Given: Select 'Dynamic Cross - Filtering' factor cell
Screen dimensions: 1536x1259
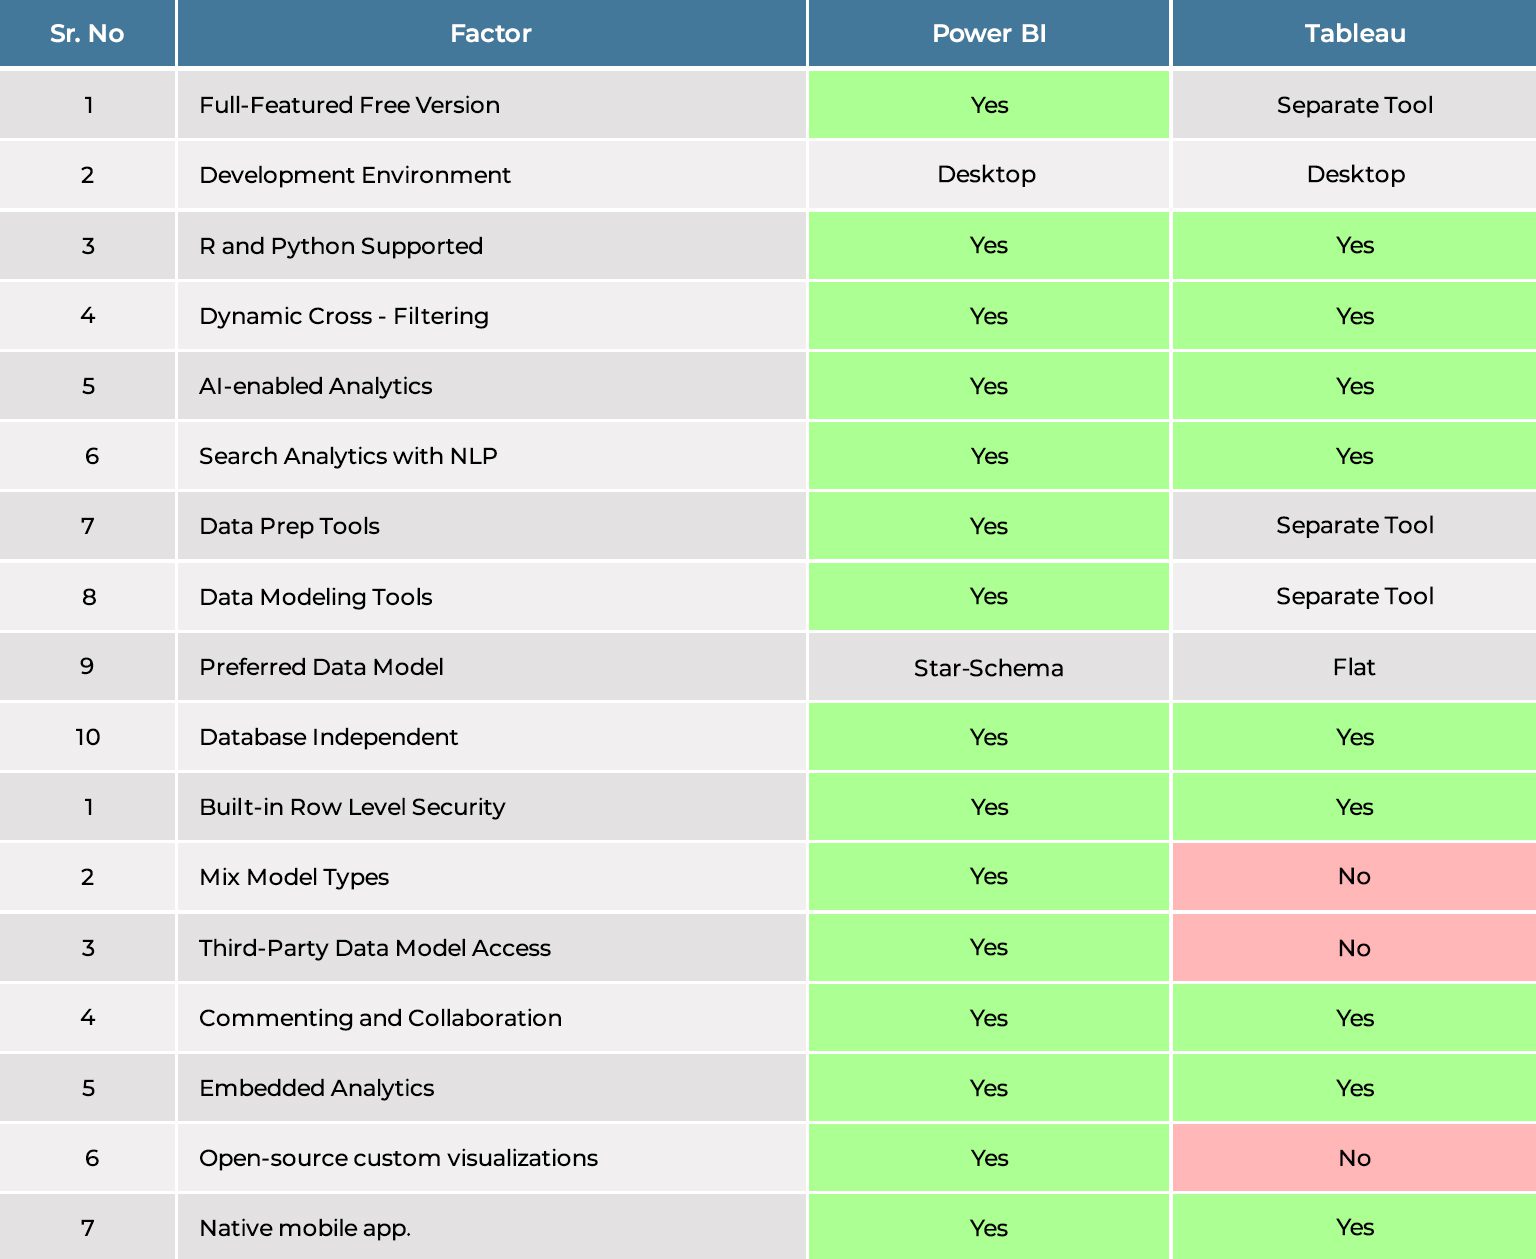Looking at the screenshot, I should click(491, 316).
